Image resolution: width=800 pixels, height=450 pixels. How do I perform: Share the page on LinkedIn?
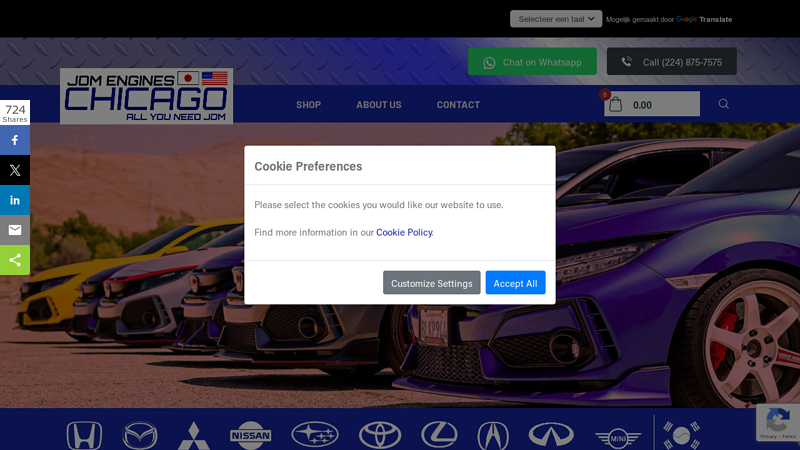[x=15, y=200]
